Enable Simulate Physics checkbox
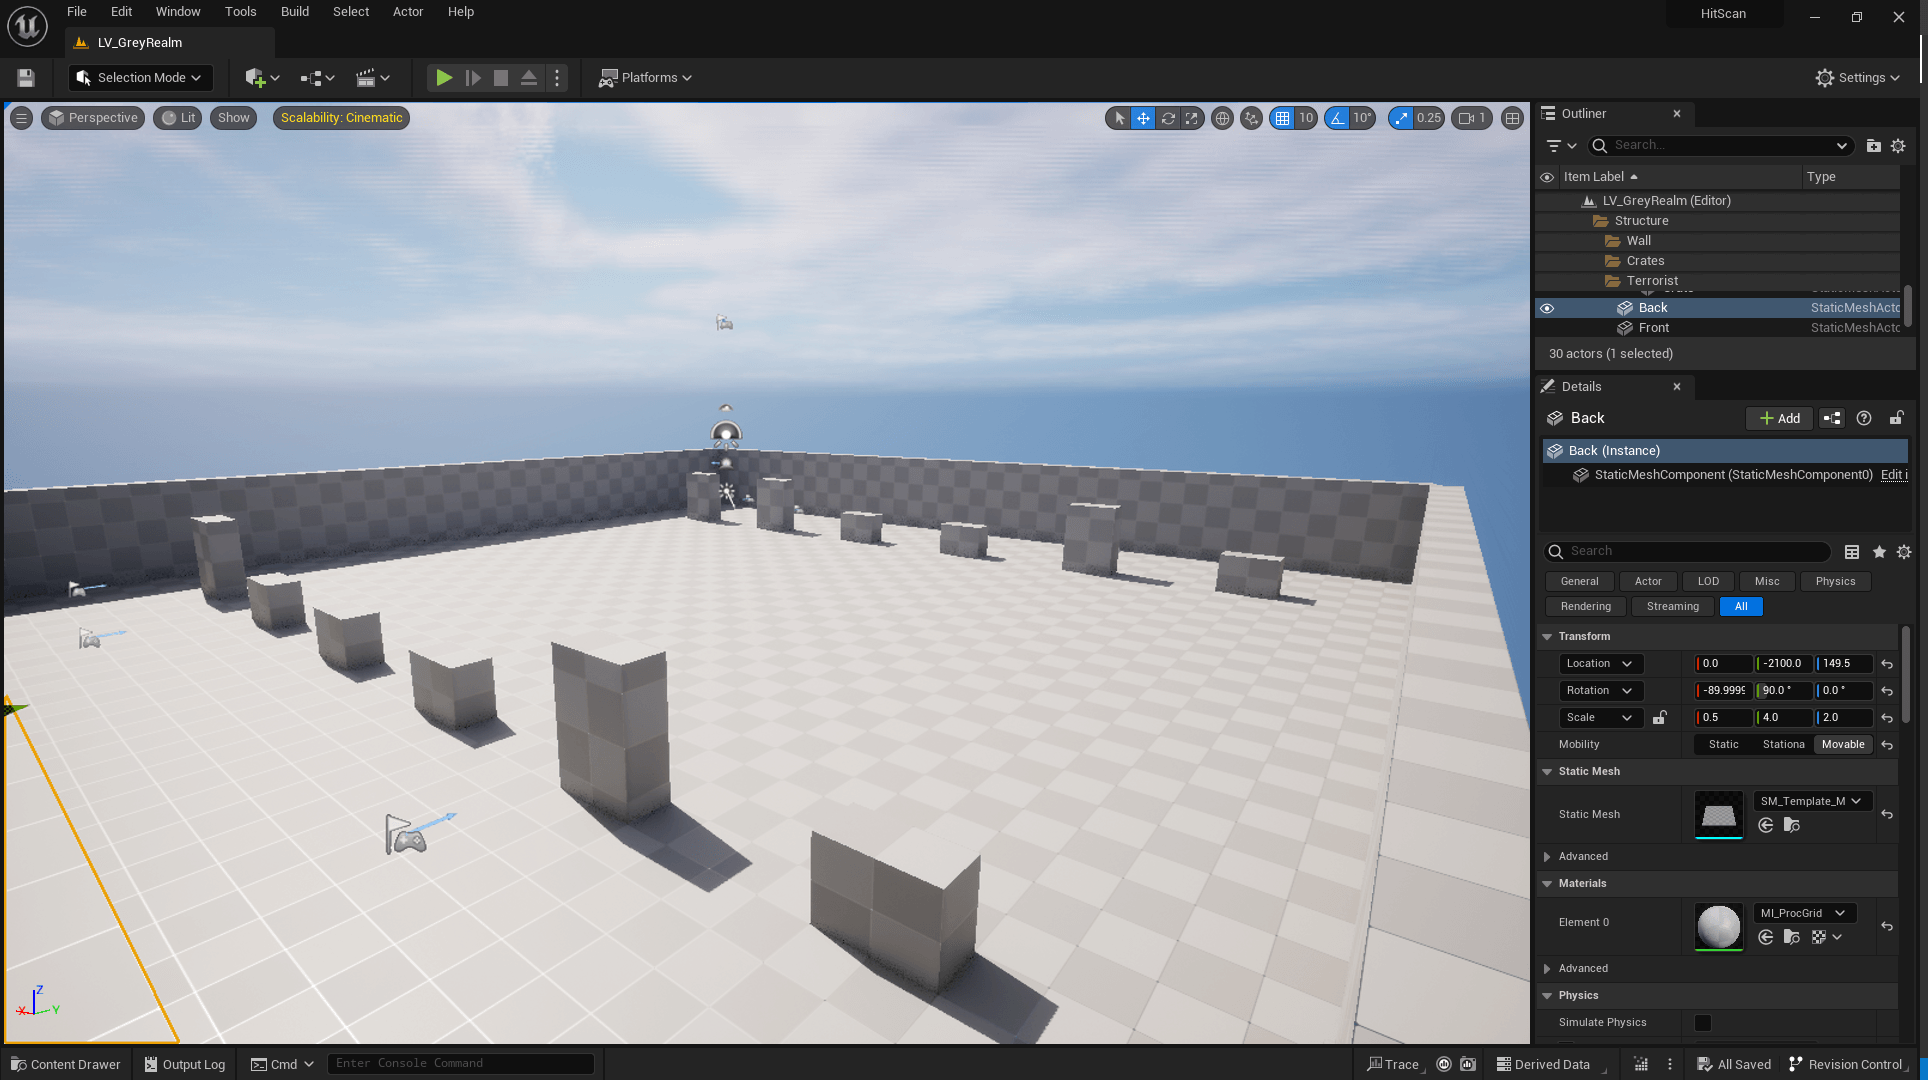The height and width of the screenshot is (1080, 1928). tap(1703, 1022)
